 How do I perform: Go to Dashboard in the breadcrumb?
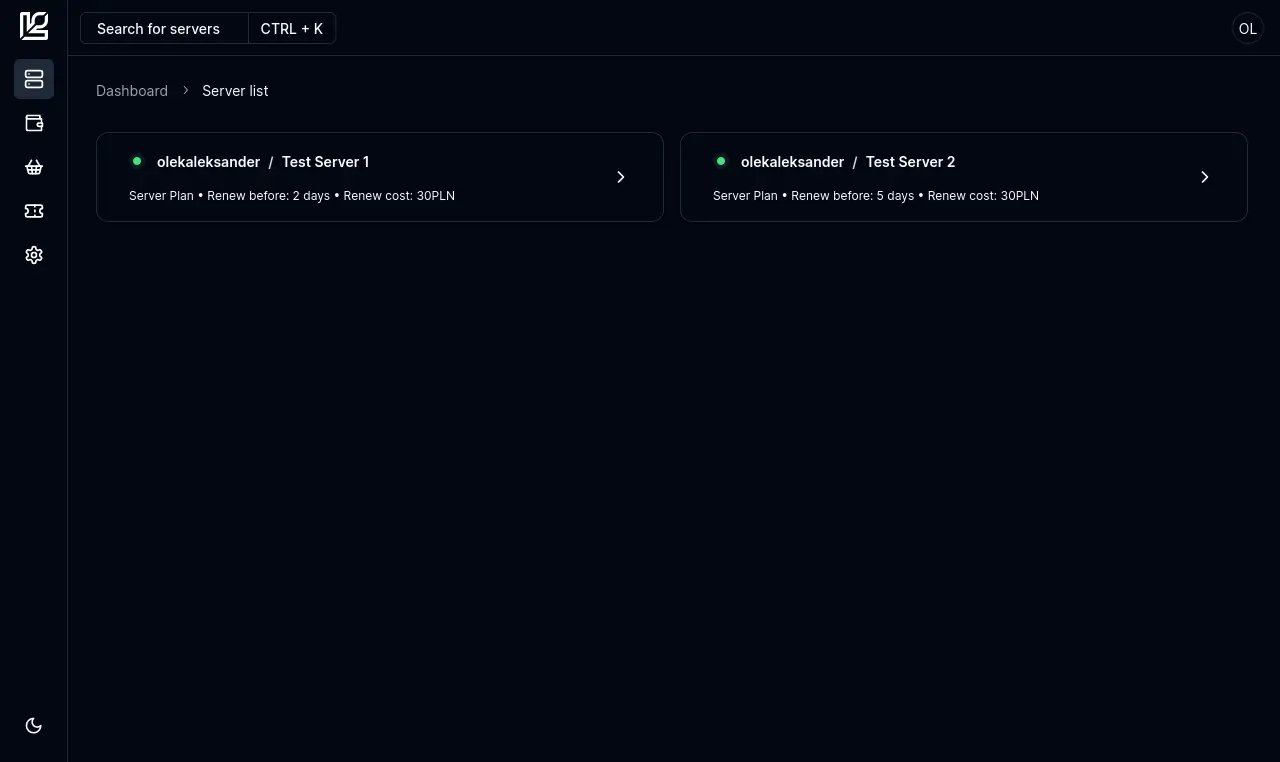(132, 91)
